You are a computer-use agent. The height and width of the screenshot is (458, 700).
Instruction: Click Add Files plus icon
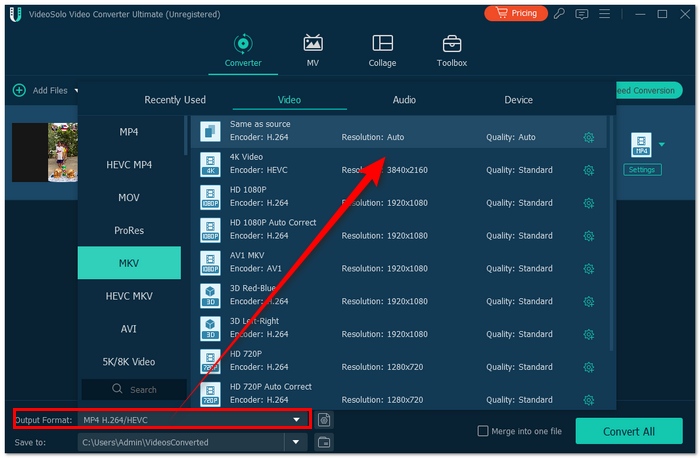[x=19, y=90]
